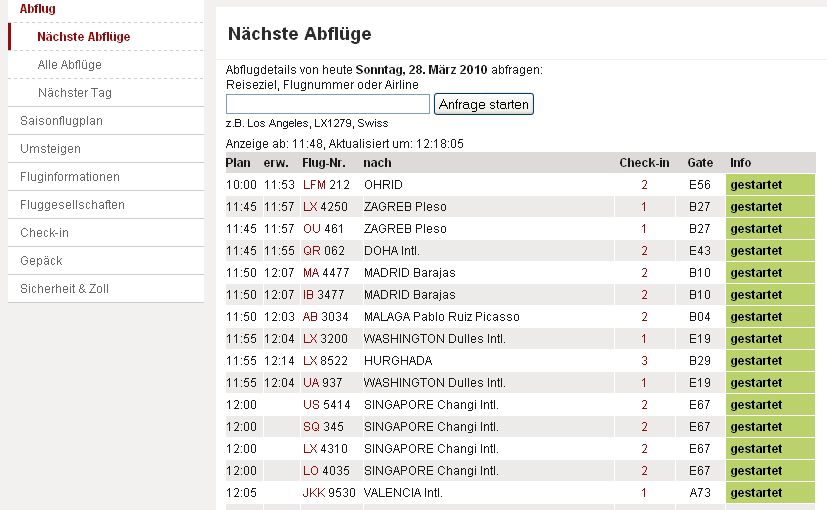827x510 pixels.
Task: Go to Check-in sidebar item
Action: click(44, 233)
